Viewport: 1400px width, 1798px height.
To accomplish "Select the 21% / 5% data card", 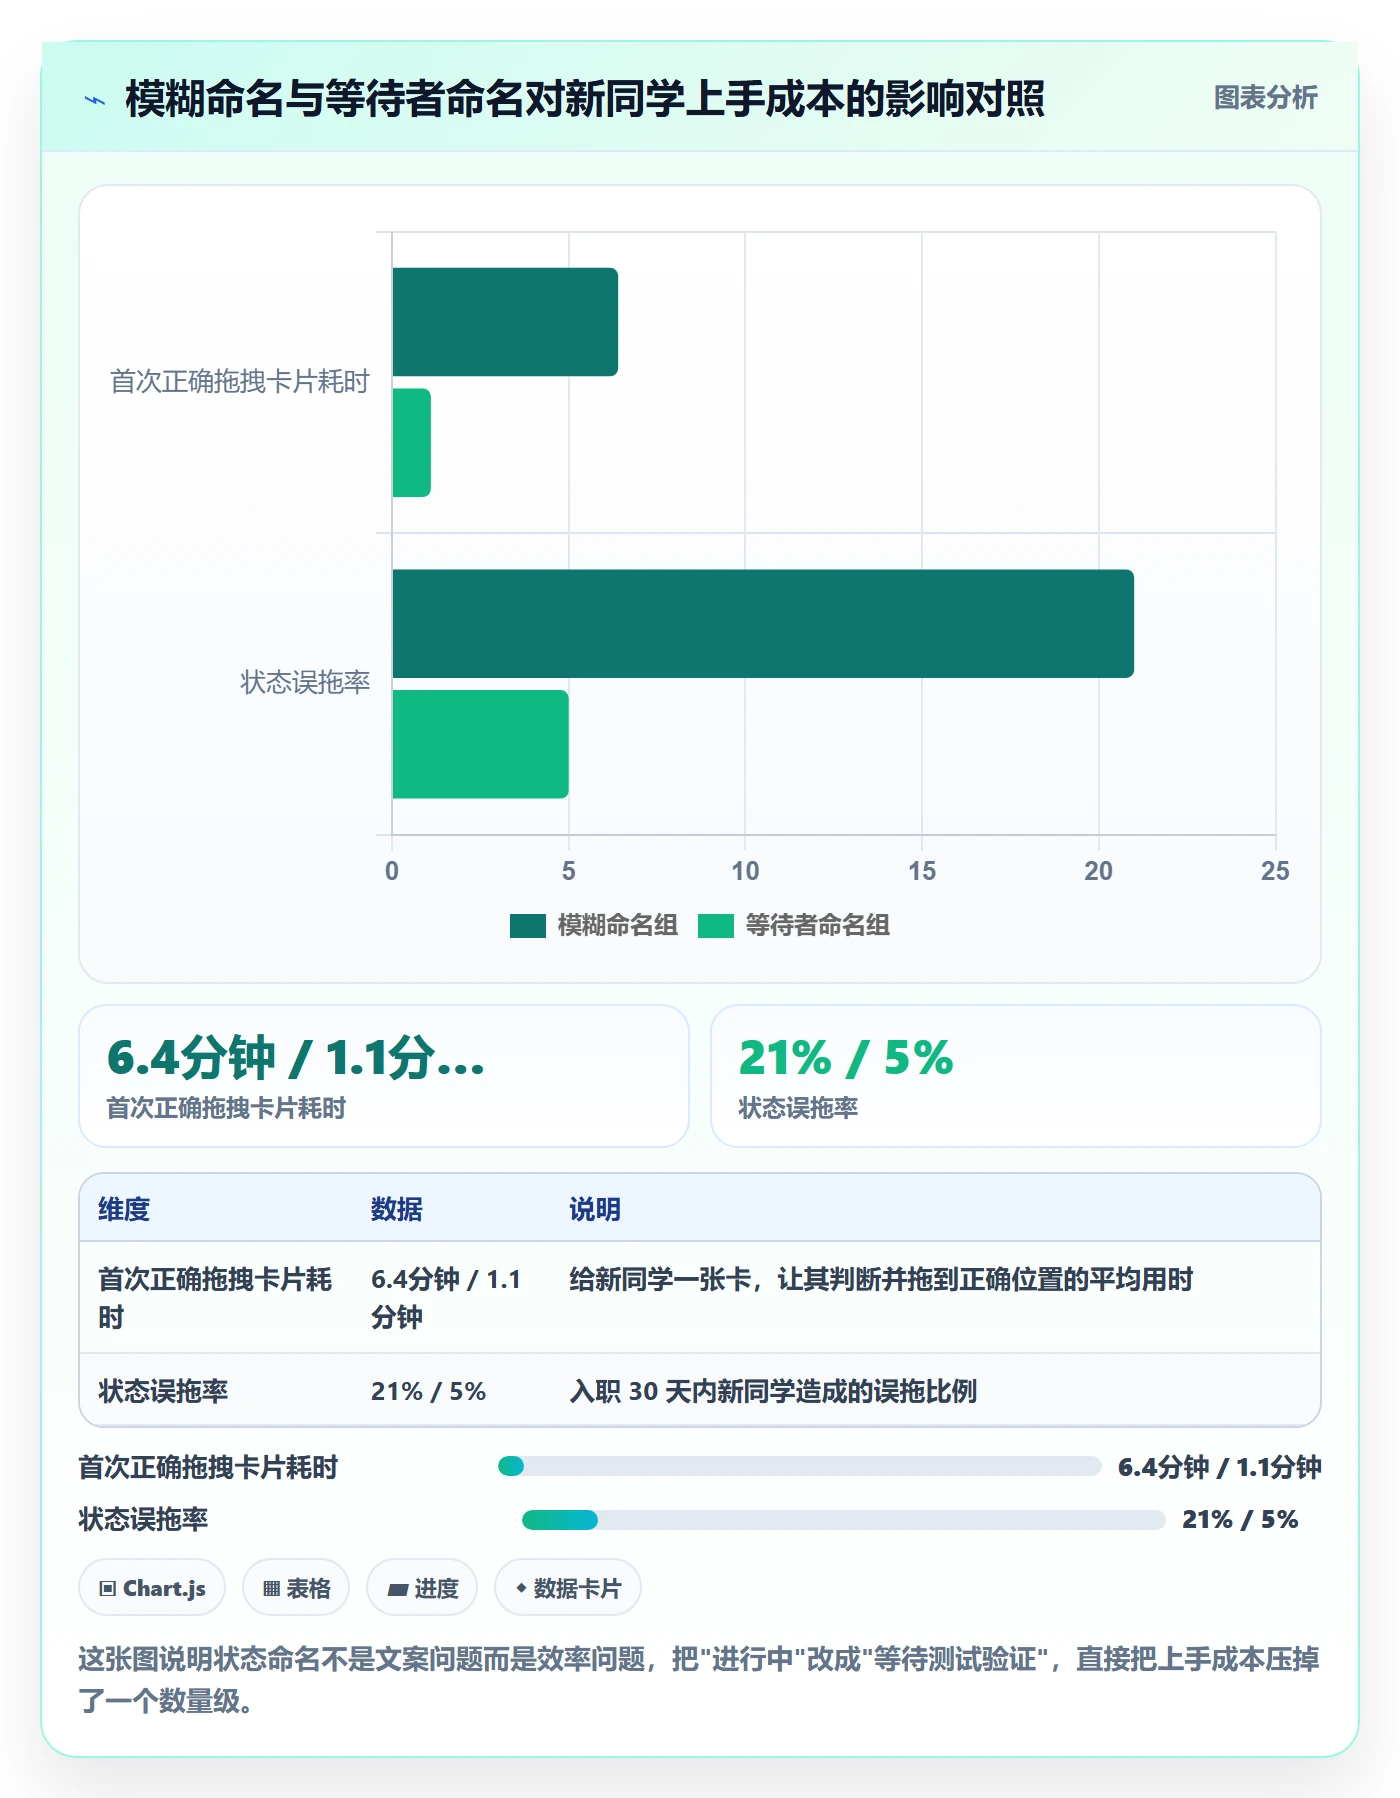I will tap(1016, 1076).
